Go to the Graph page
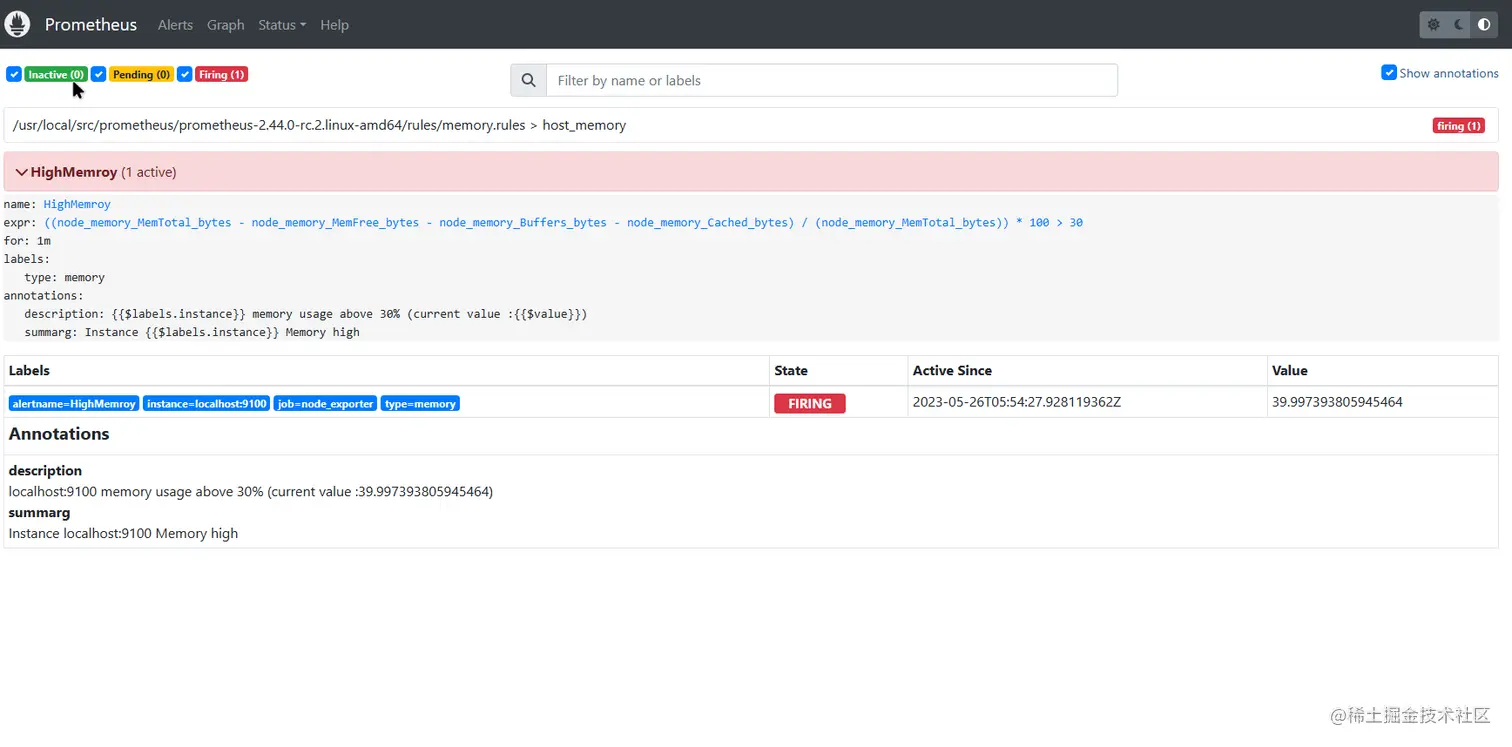The image size is (1512, 747). (x=226, y=25)
